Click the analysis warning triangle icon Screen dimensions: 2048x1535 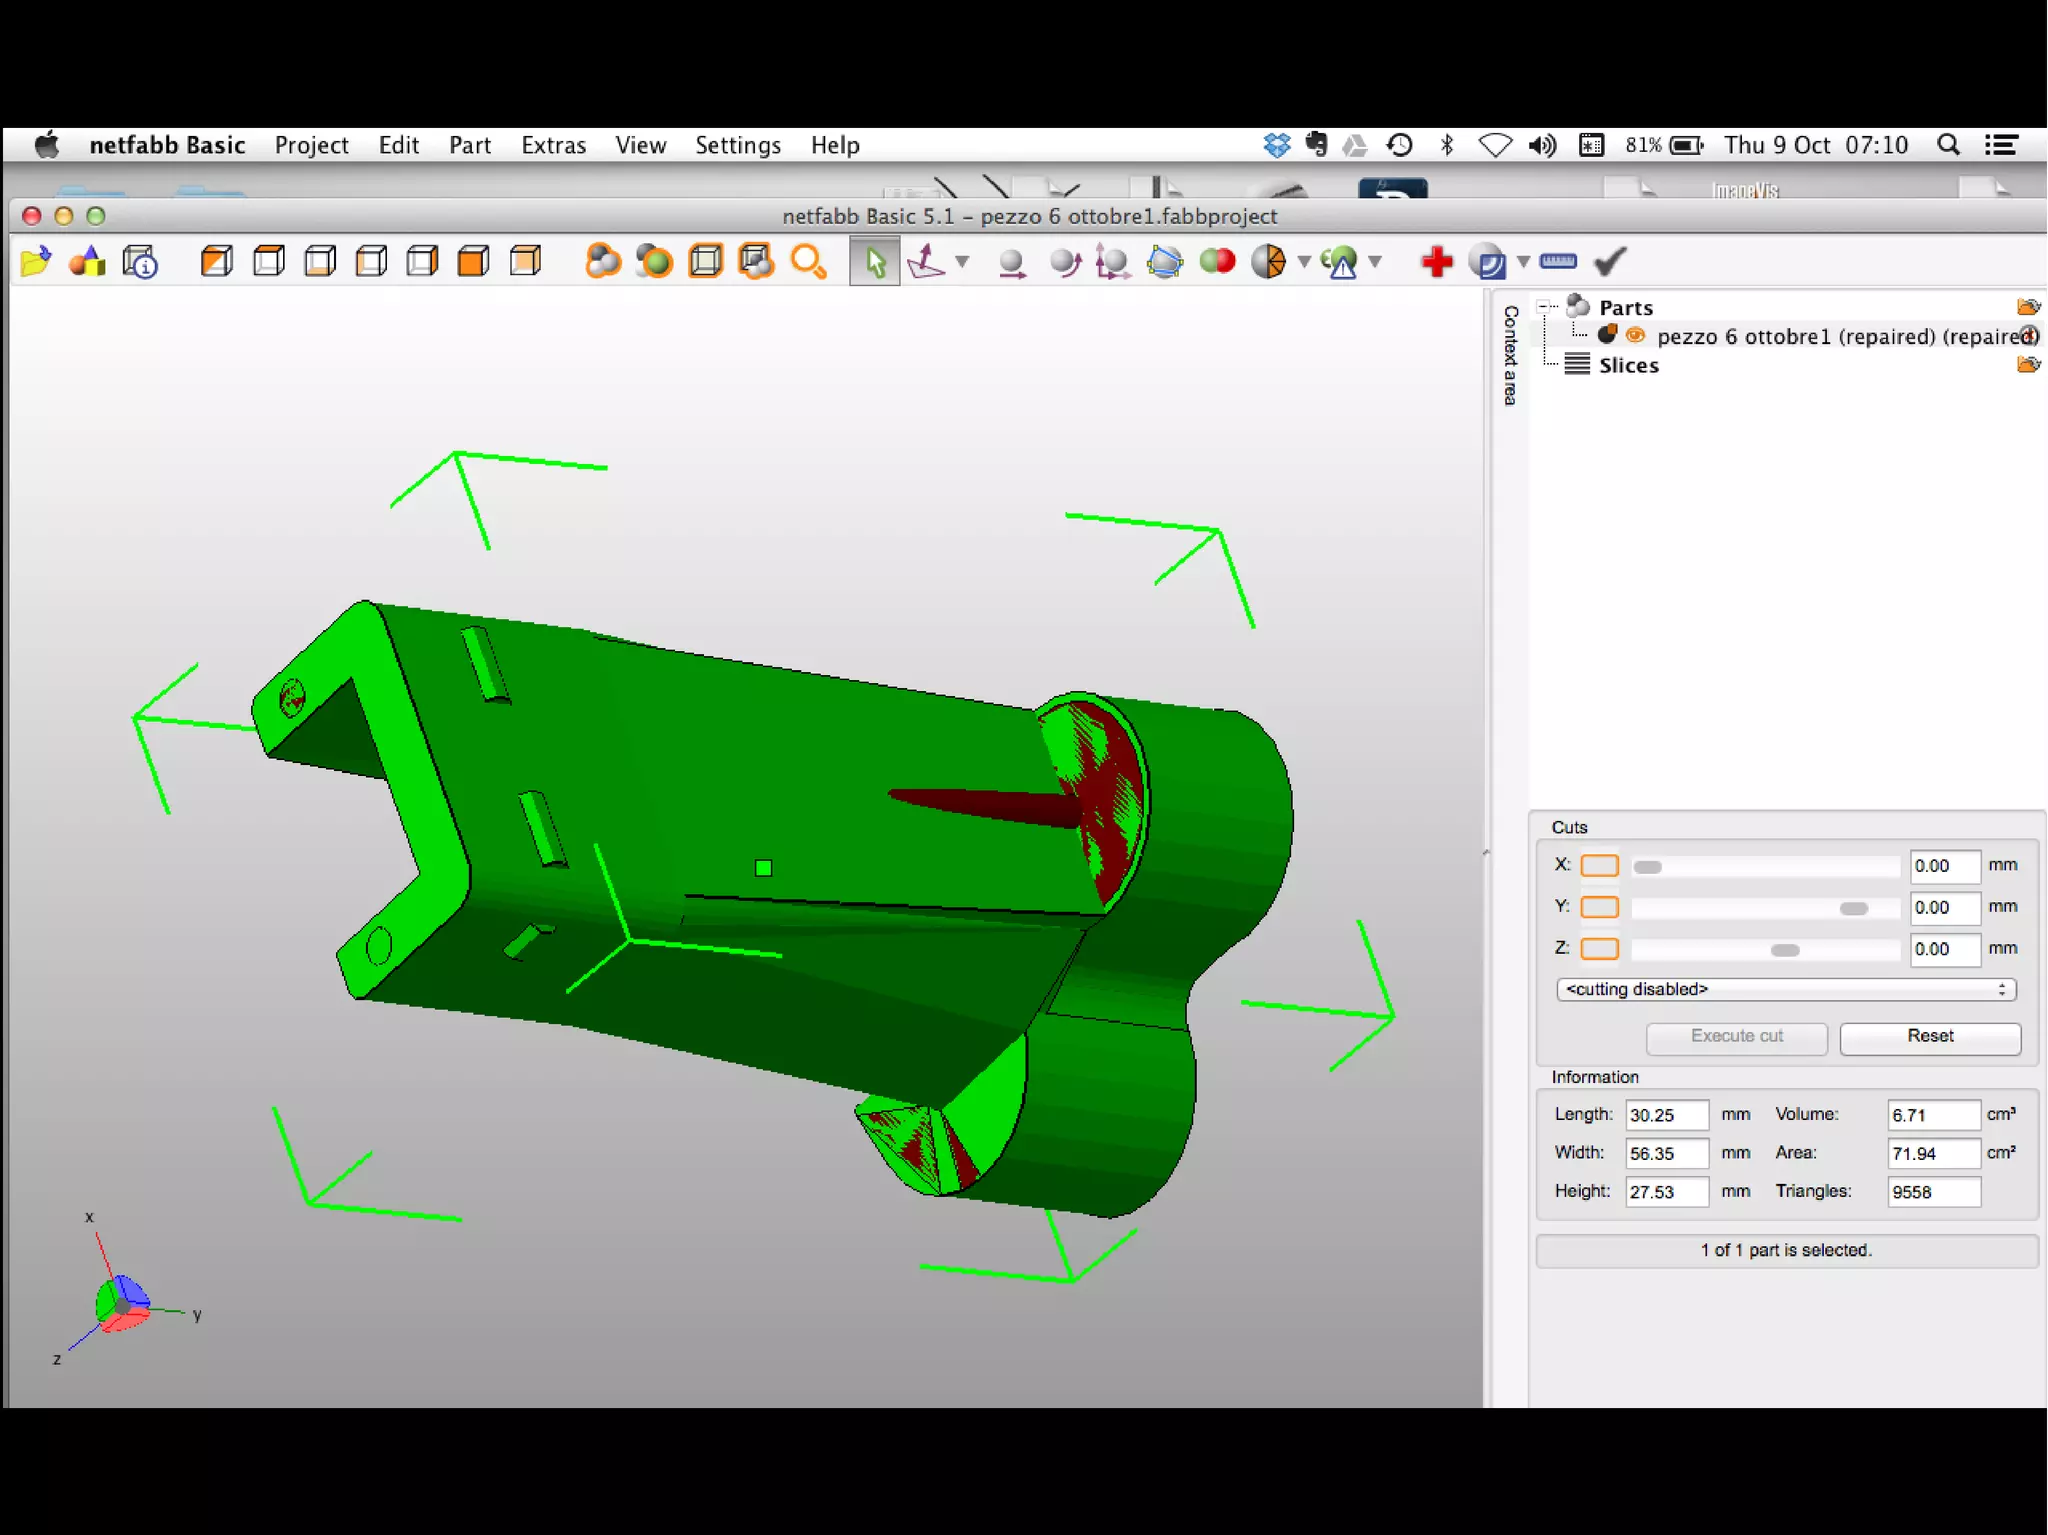[1340, 262]
